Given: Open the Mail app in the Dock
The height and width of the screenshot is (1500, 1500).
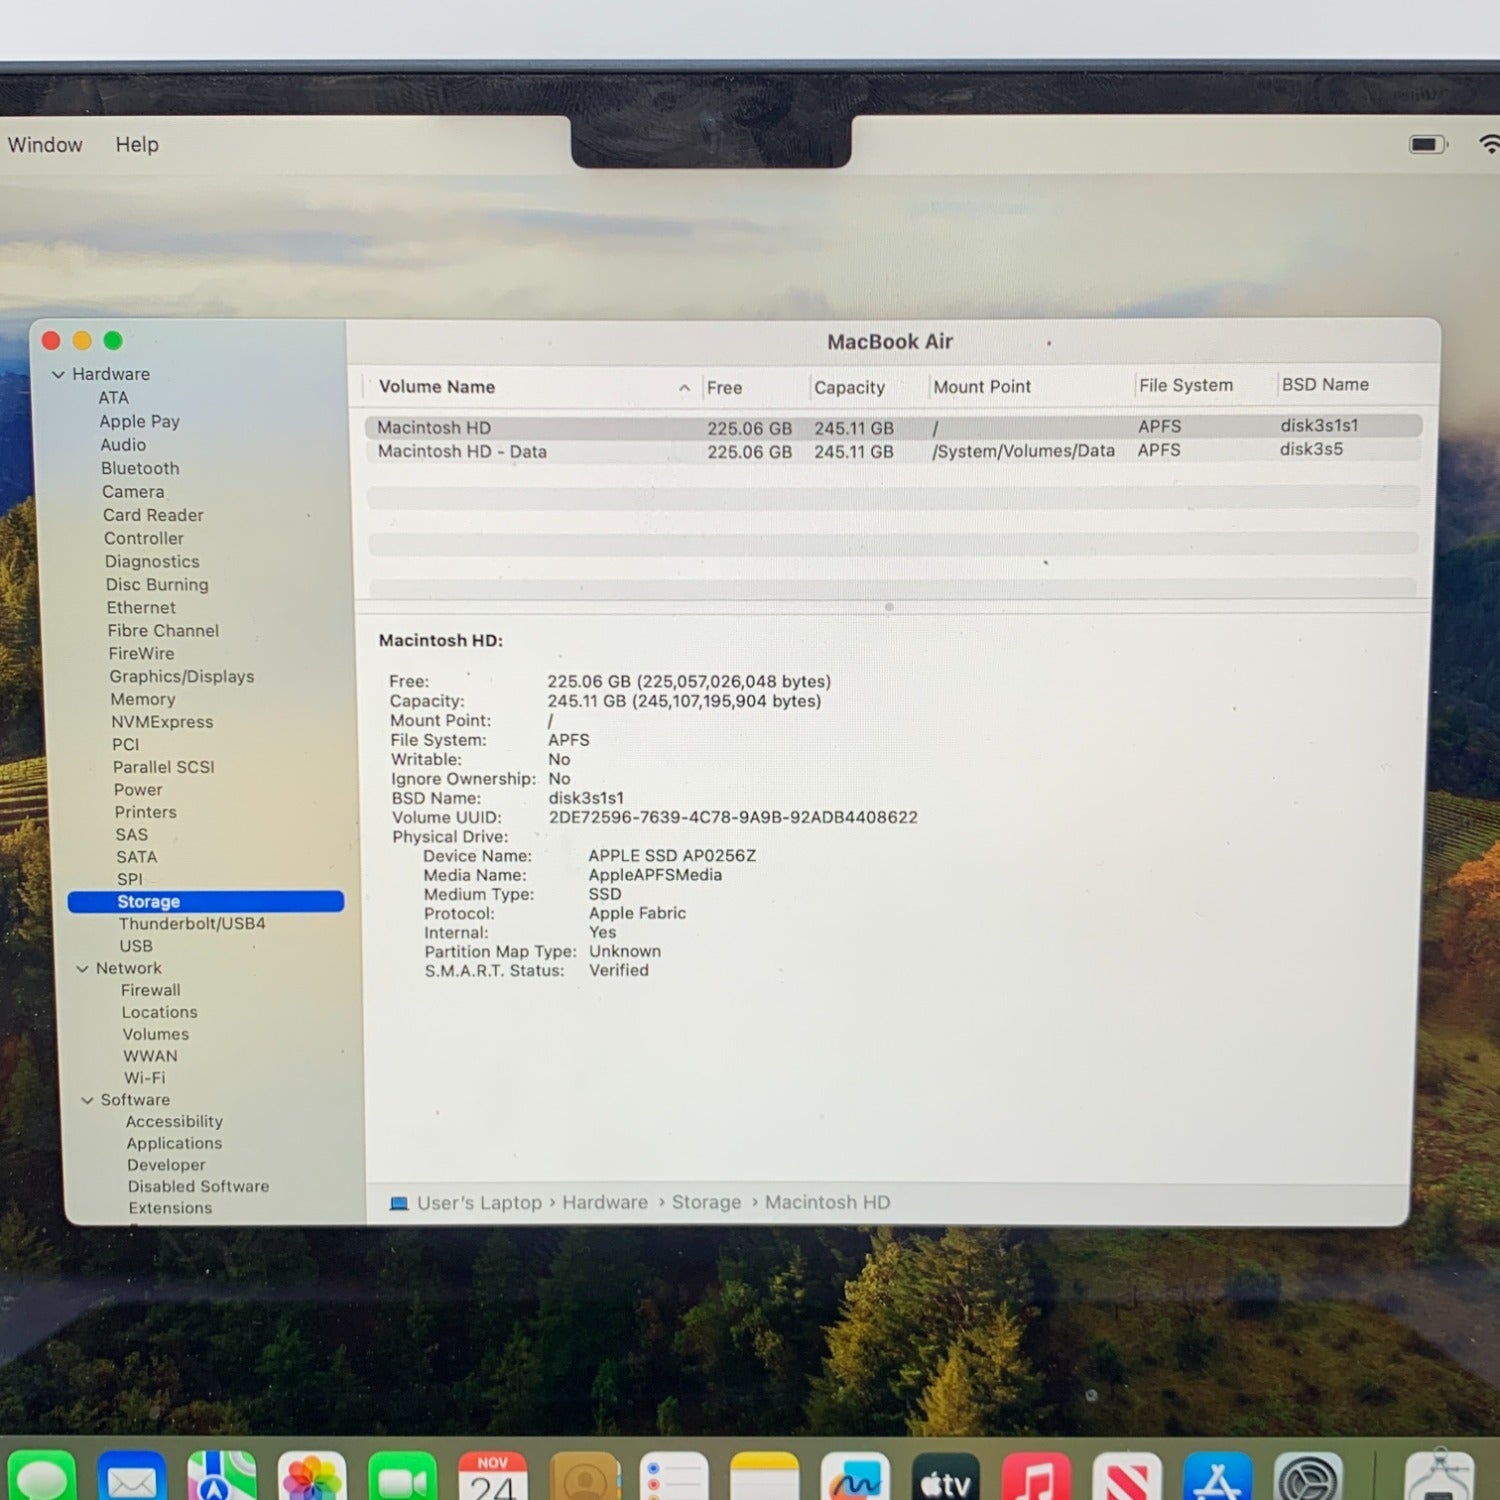Looking at the screenshot, I should pos(132,1478).
